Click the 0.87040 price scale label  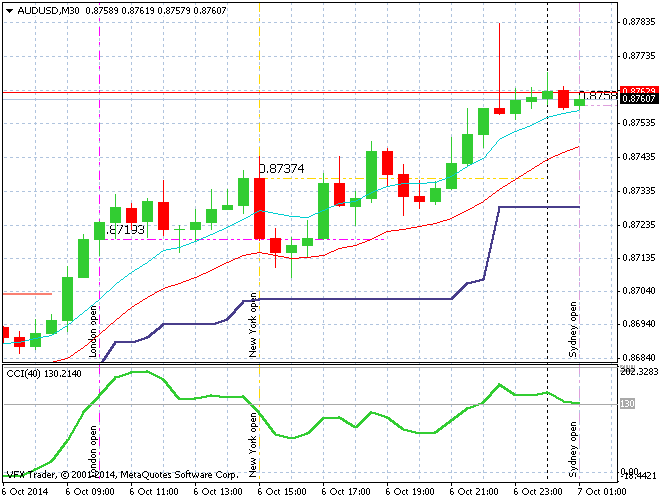point(637,291)
